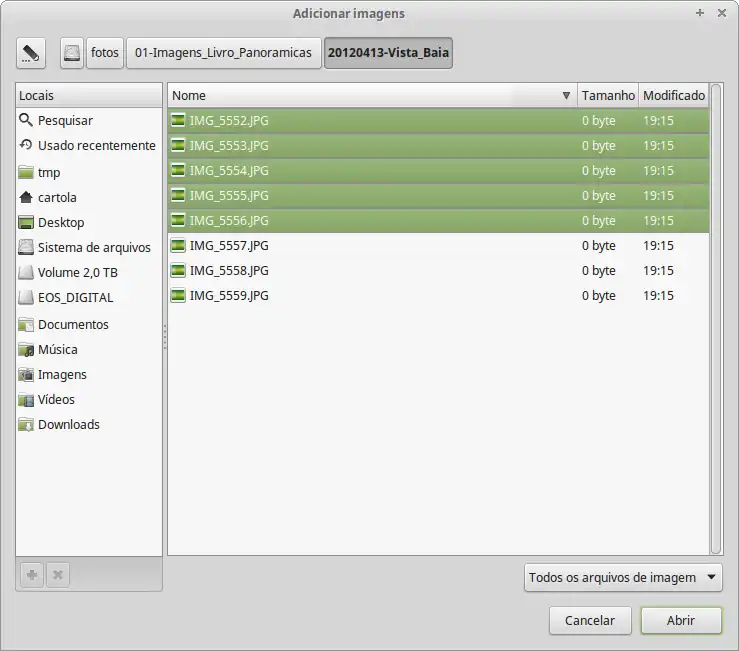
Task: Go to the fotos path segment
Action: [104, 53]
